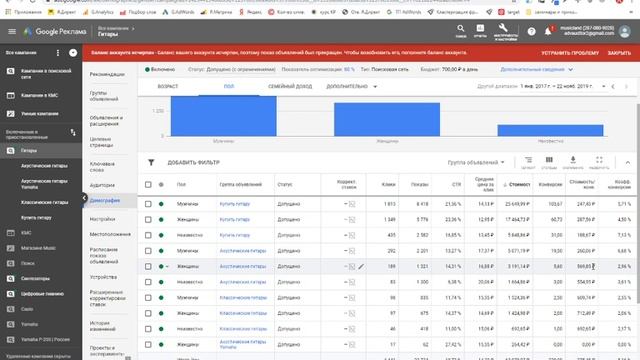Open the Группа объявлений view dropdown
The height and width of the screenshot is (360, 640).
476,162
